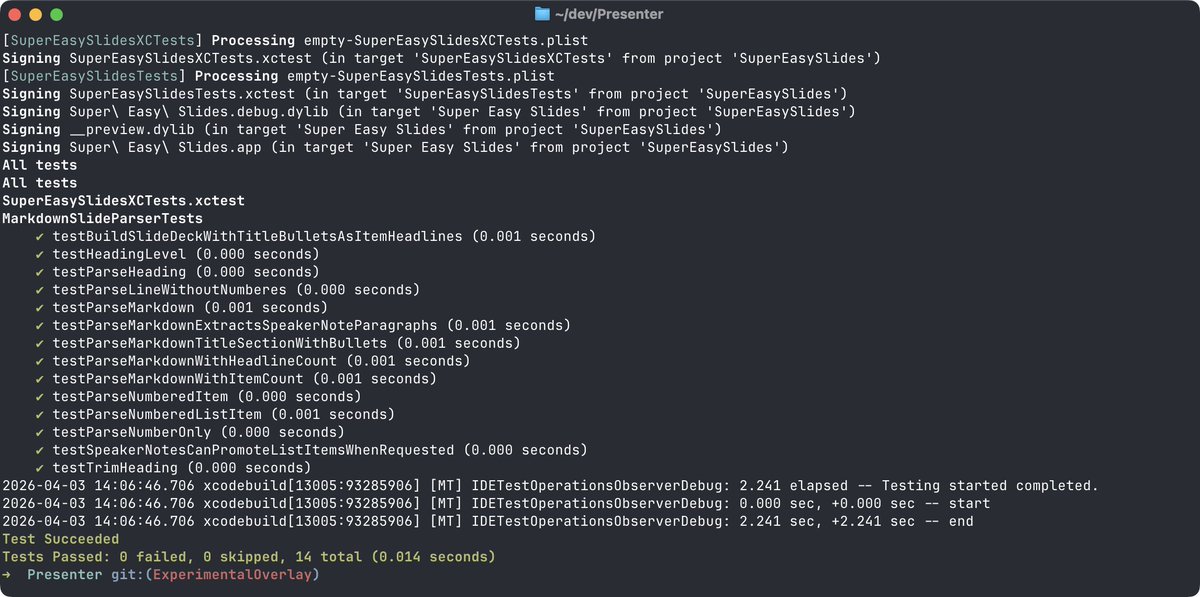The image size is (1200, 597).
Task: Click the "Test Succeeded" status line
Action: pos(60,538)
